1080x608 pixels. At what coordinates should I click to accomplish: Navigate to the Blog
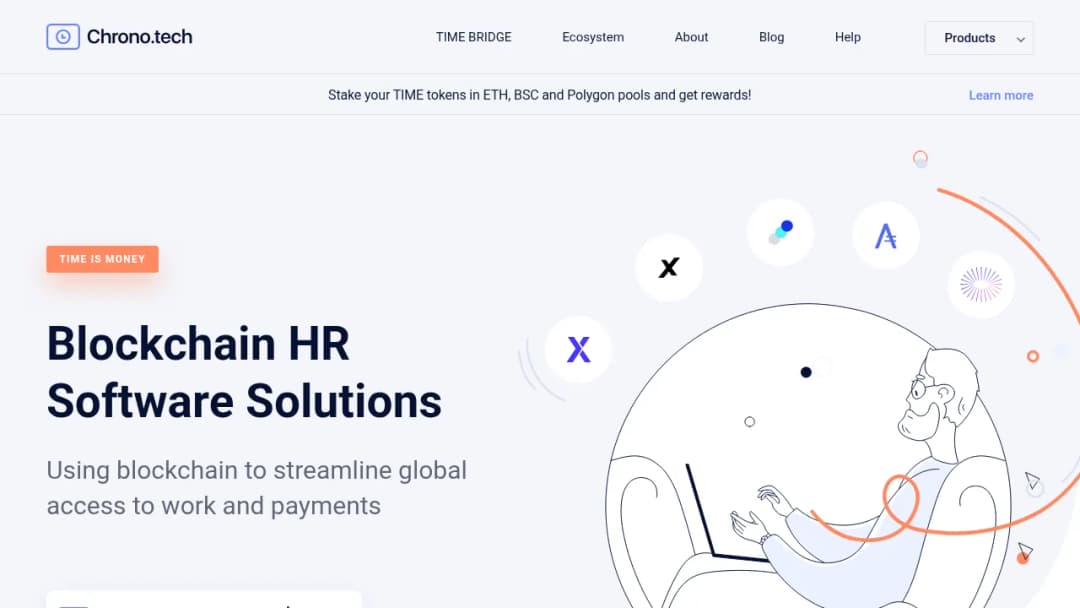[x=771, y=37]
